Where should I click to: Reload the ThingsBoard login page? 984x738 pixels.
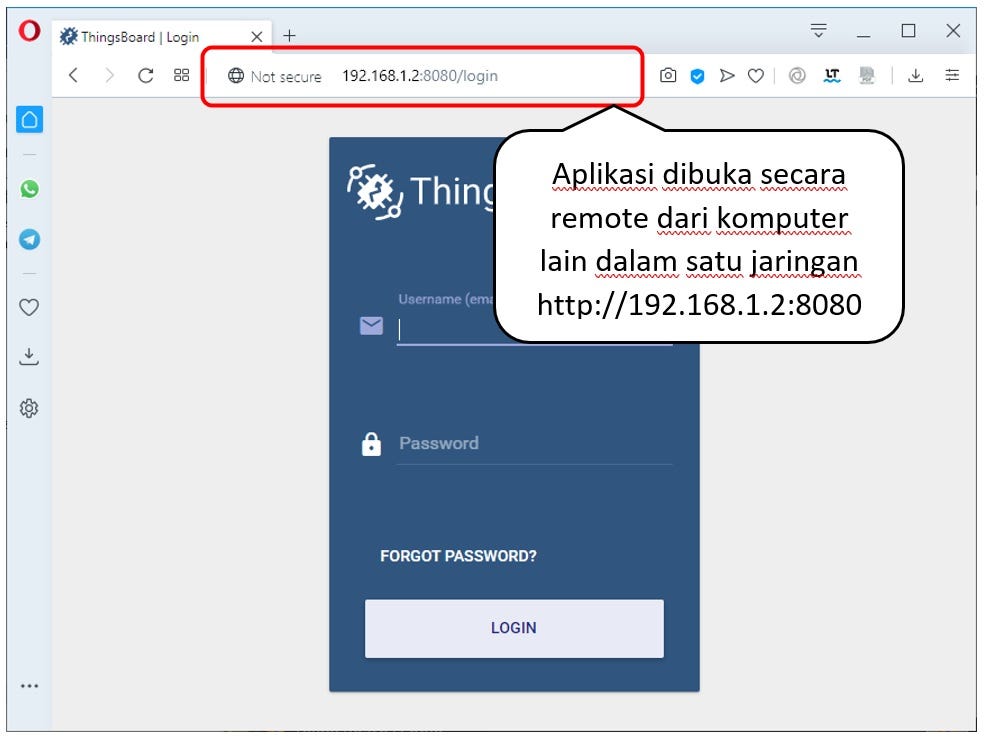click(146, 75)
